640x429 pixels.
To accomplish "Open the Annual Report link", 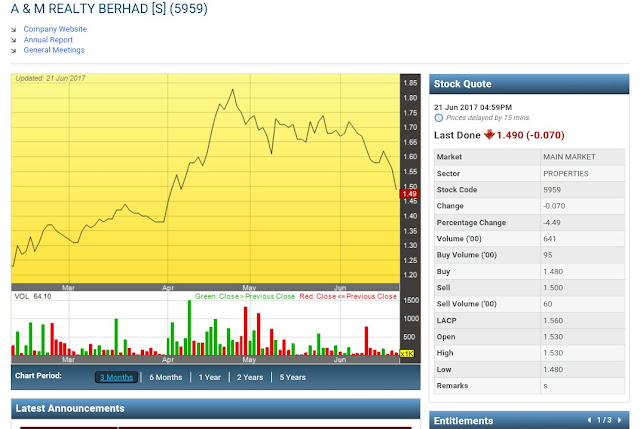I will pos(48,40).
